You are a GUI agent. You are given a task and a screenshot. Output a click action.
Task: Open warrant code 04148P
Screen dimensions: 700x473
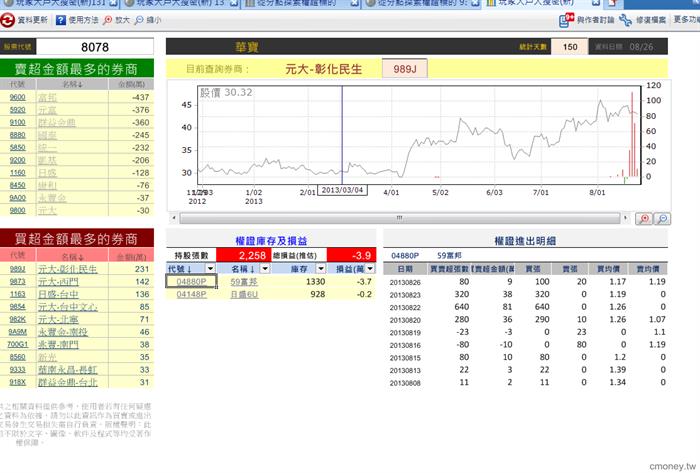click(192, 294)
